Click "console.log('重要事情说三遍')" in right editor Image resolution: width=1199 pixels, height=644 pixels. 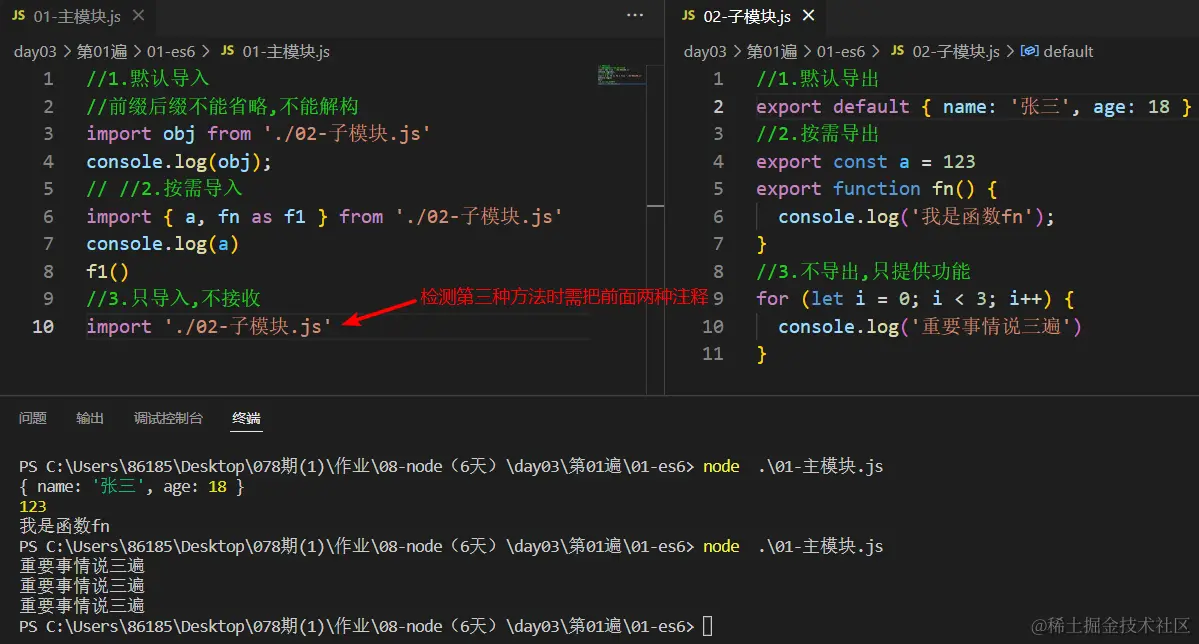(x=930, y=327)
